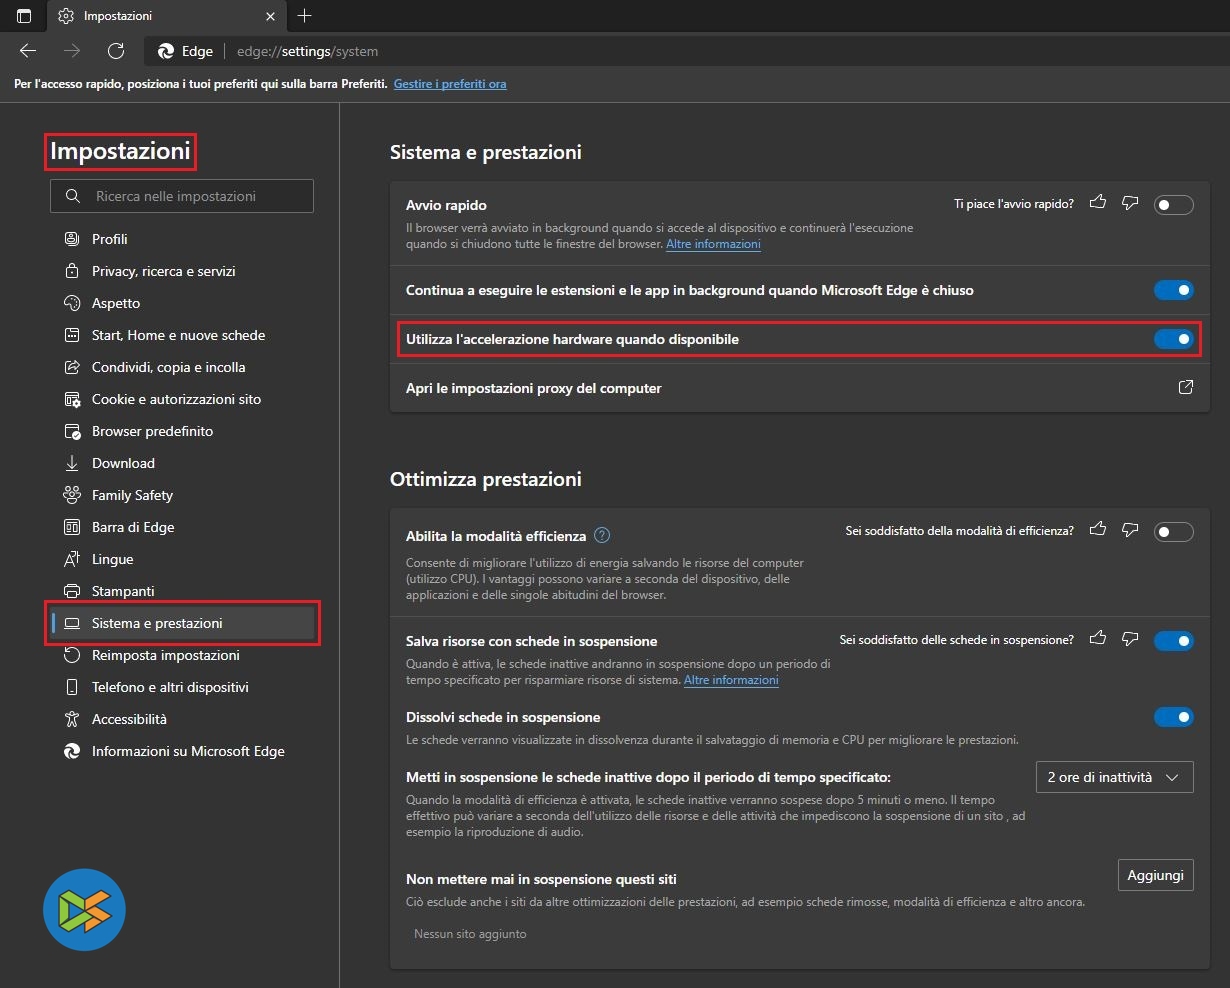This screenshot has width=1230, height=988.
Task: Click the Ricerca nelle impostazioni search field
Action: [182, 196]
